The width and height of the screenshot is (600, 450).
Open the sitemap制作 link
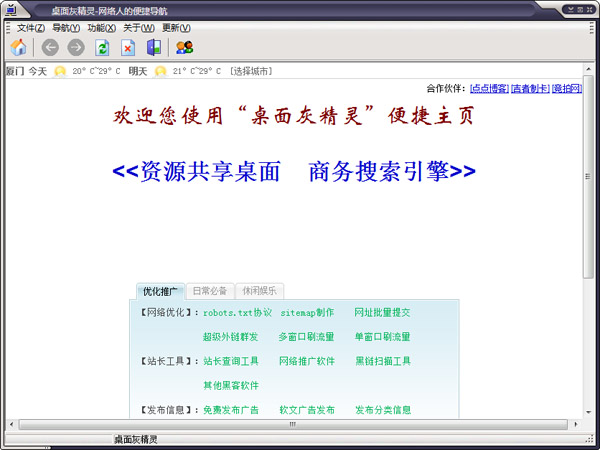(x=307, y=313)
